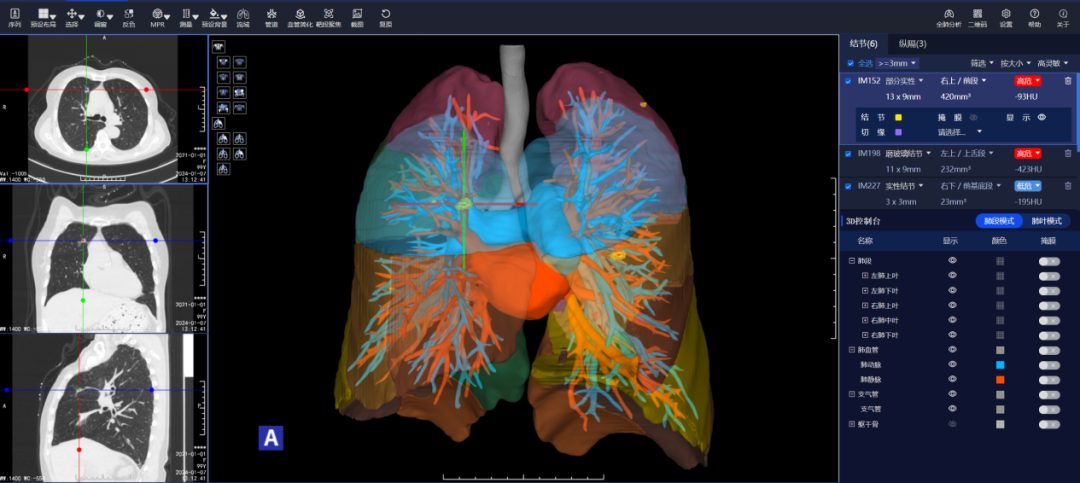Uncheck the IM198 nodule checkbox

(x=848, y=154)
